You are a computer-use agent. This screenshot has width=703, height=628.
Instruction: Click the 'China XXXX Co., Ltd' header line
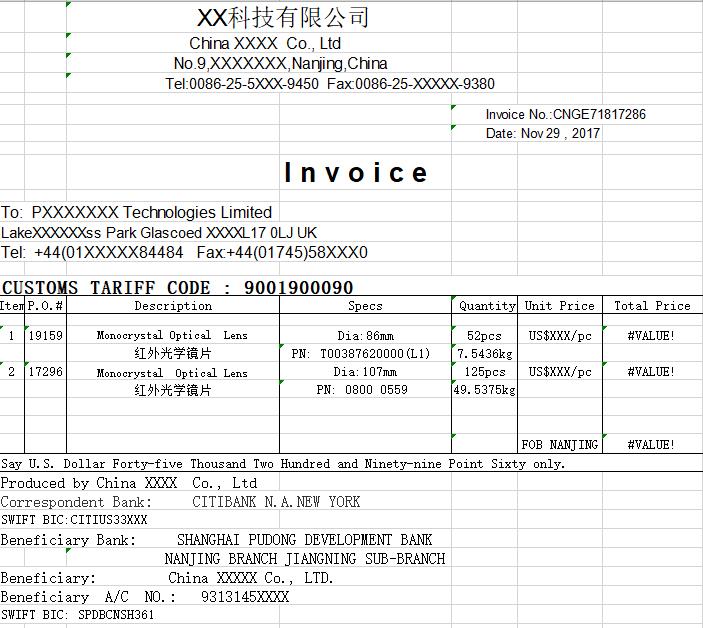coord(265,43)
